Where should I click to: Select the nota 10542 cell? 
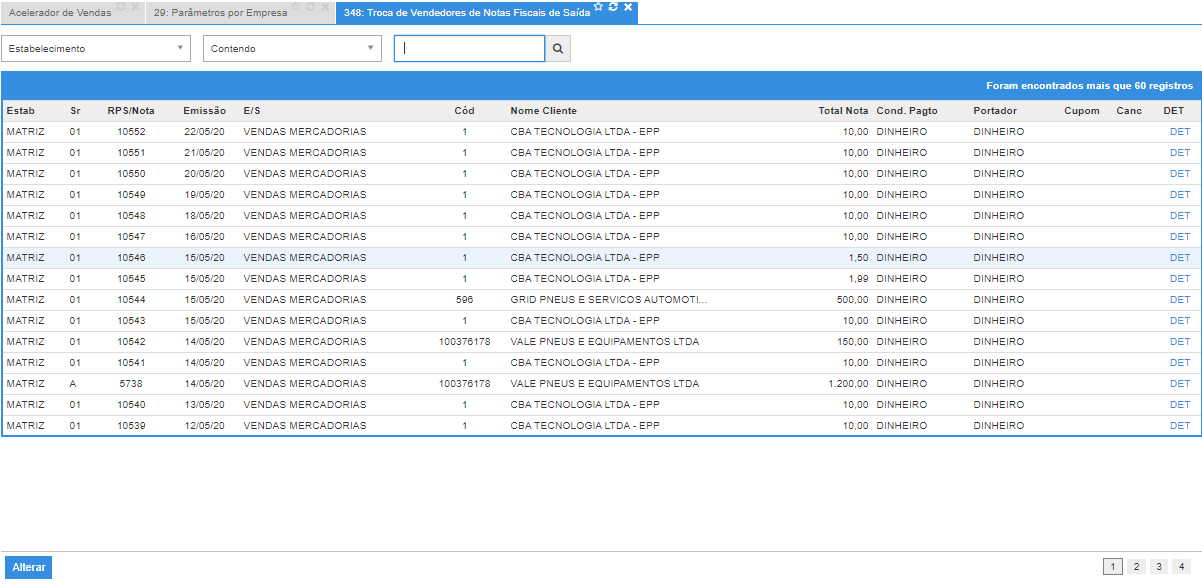tap(131, 342)
